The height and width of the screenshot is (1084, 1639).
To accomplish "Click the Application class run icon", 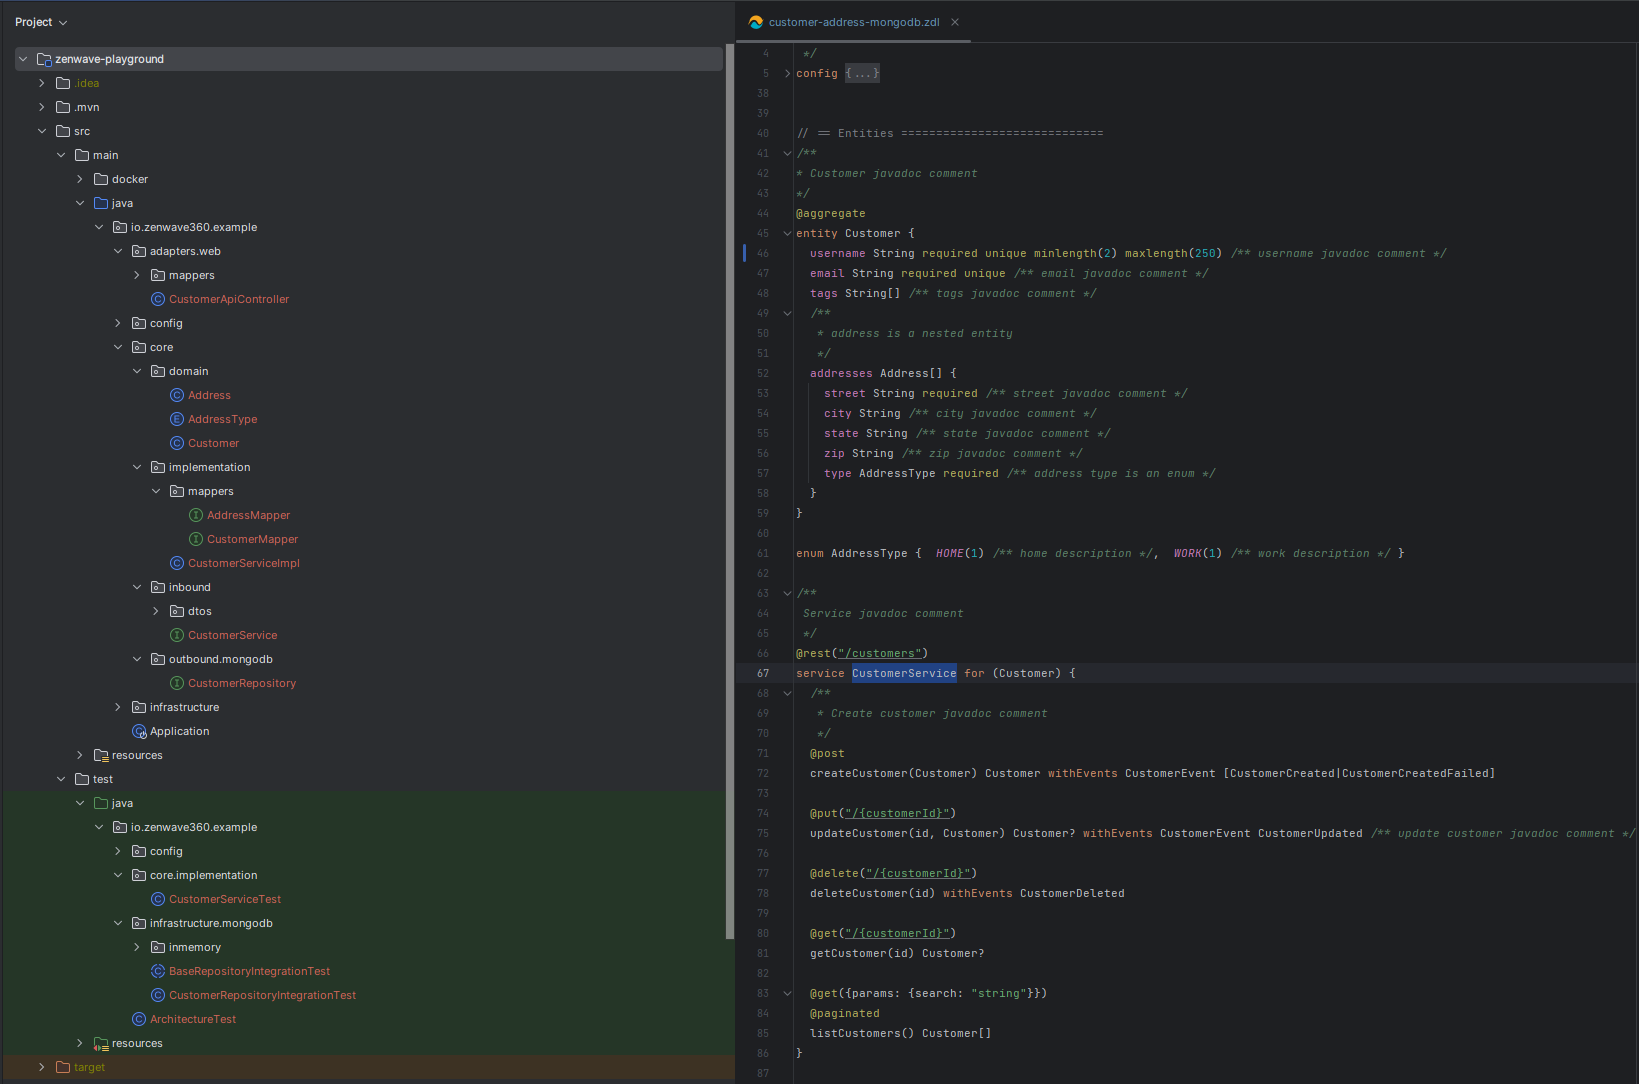I will tap(139, 731).
